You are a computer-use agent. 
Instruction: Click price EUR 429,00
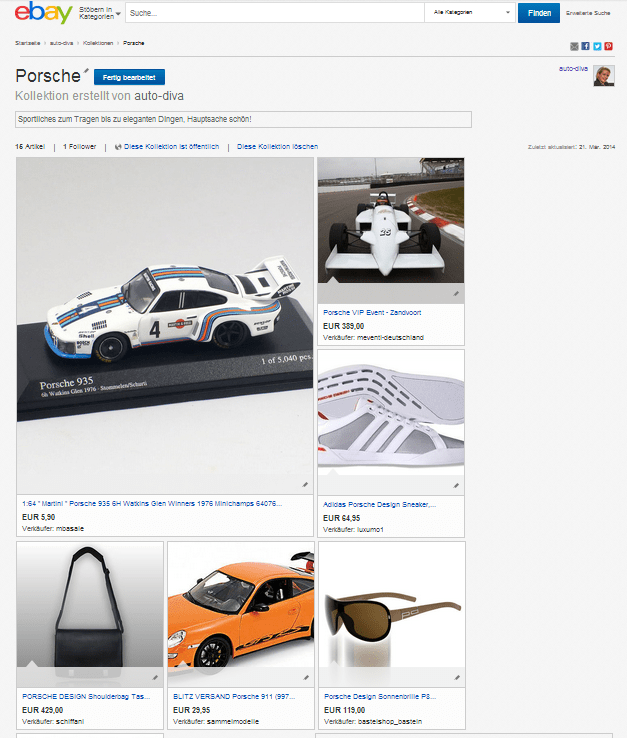(42, 710)
